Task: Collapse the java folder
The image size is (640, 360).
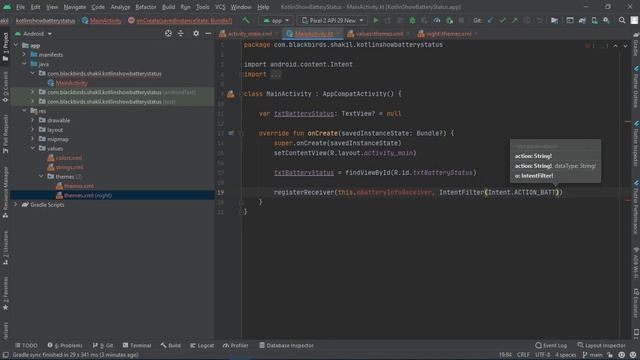Action: click(x=24, y=64)
